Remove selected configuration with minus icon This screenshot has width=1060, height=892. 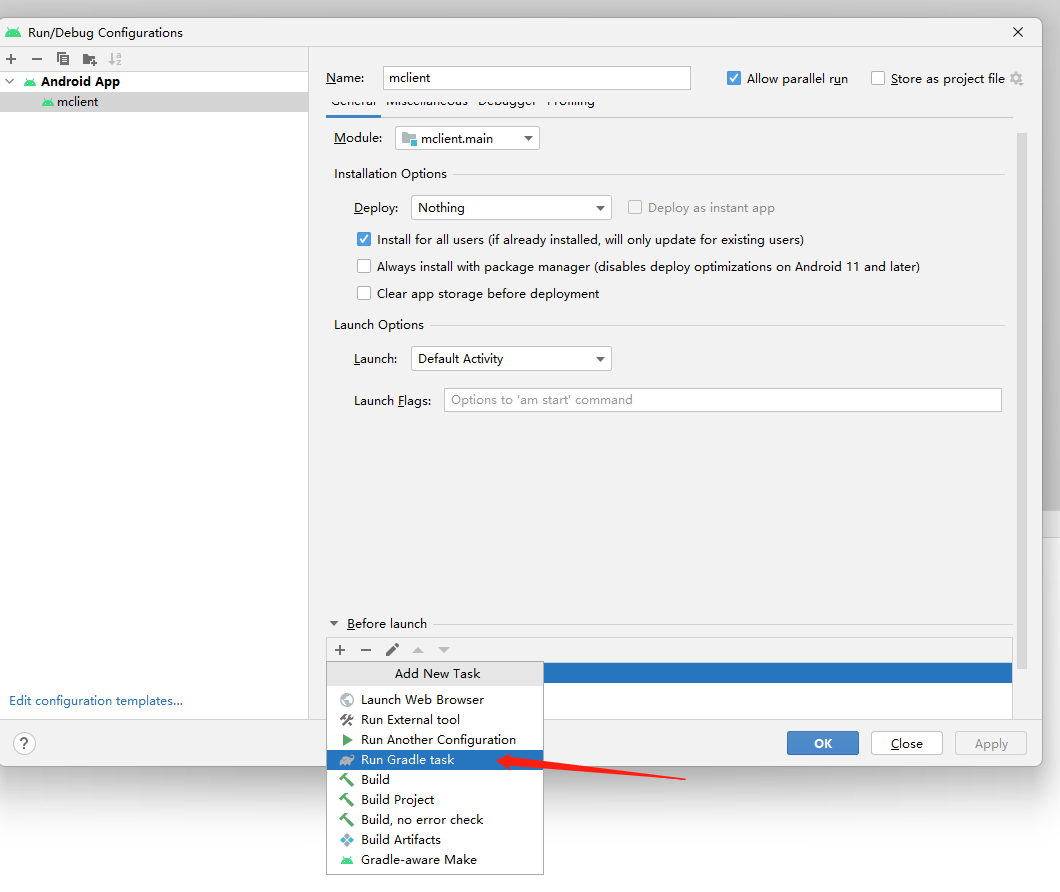coord(37,59)
